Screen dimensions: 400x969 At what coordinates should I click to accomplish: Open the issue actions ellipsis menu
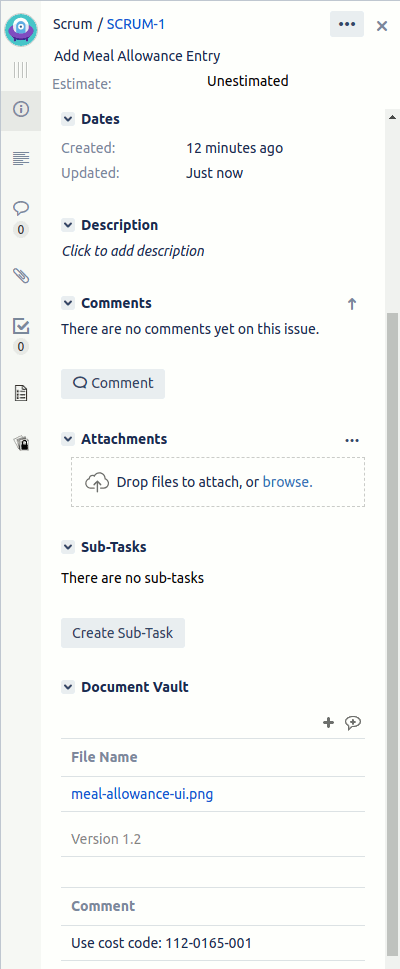(347, 24)
